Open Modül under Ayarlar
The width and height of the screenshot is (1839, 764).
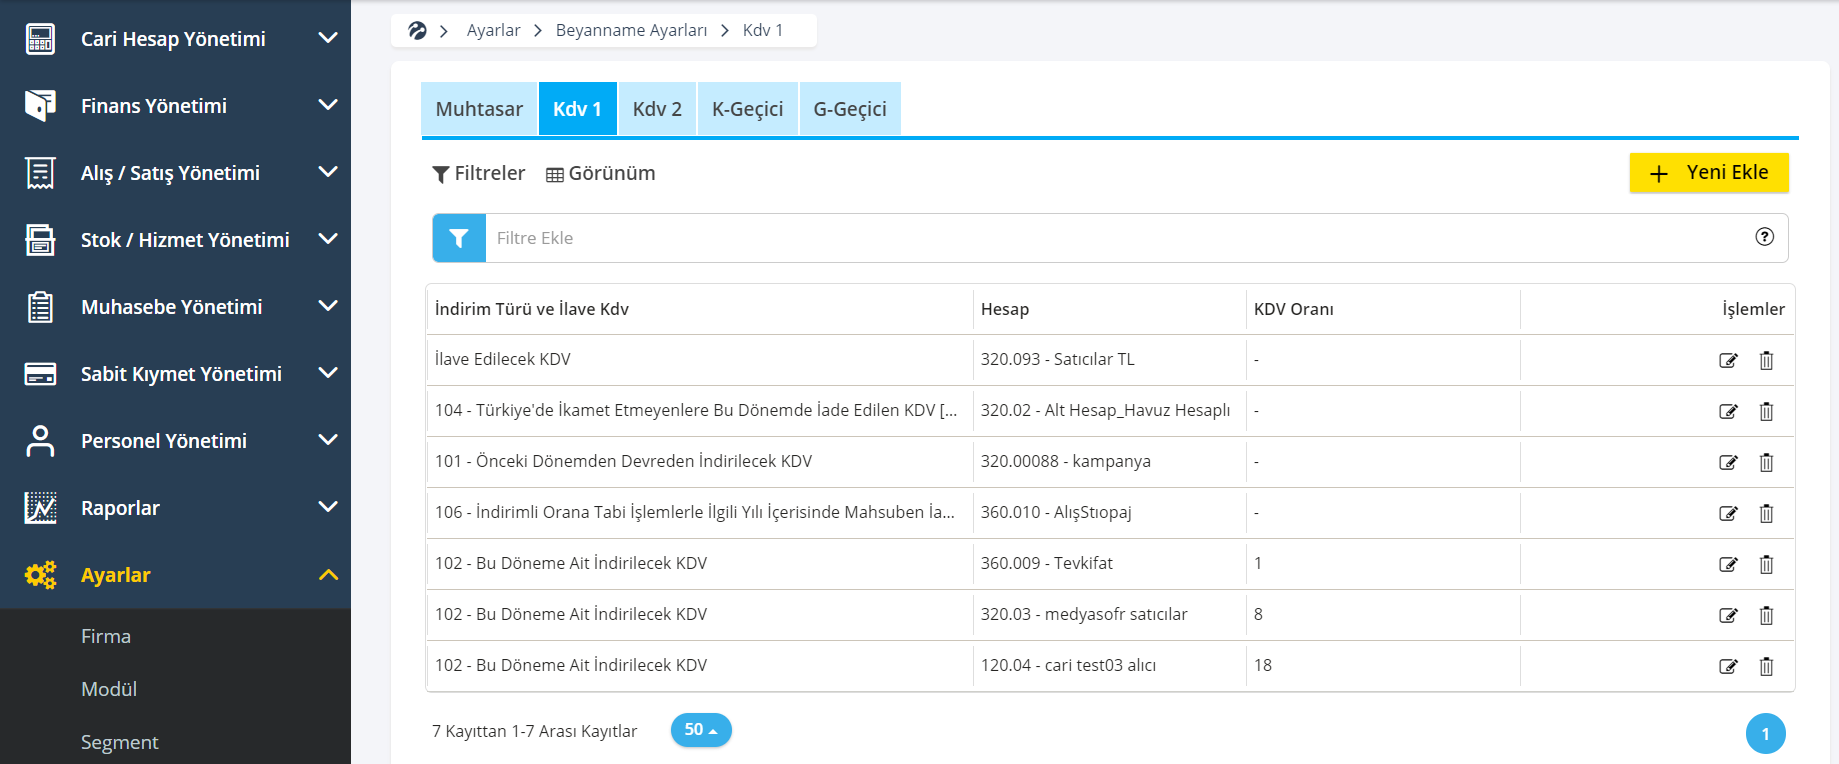pyautogui.click(x=109, y=689)
